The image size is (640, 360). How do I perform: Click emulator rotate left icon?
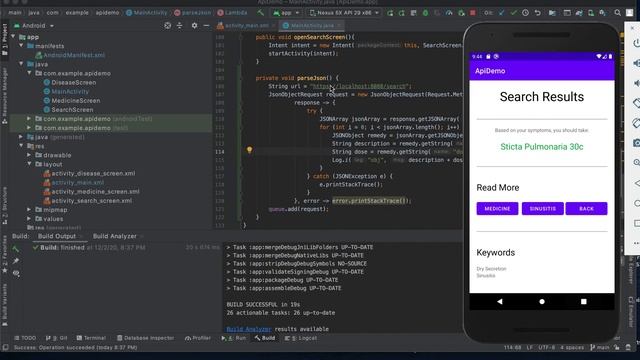636,103
